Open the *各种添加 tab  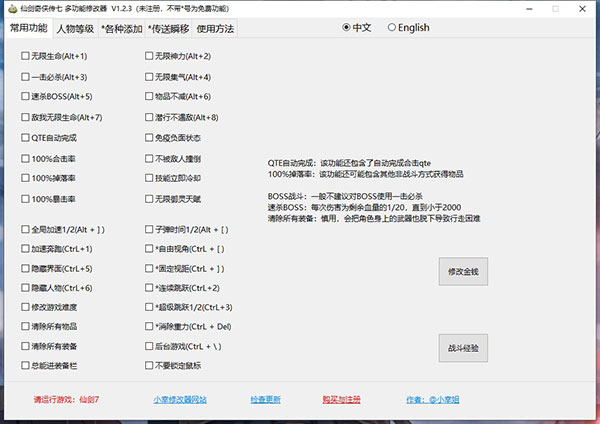[122, 29]
